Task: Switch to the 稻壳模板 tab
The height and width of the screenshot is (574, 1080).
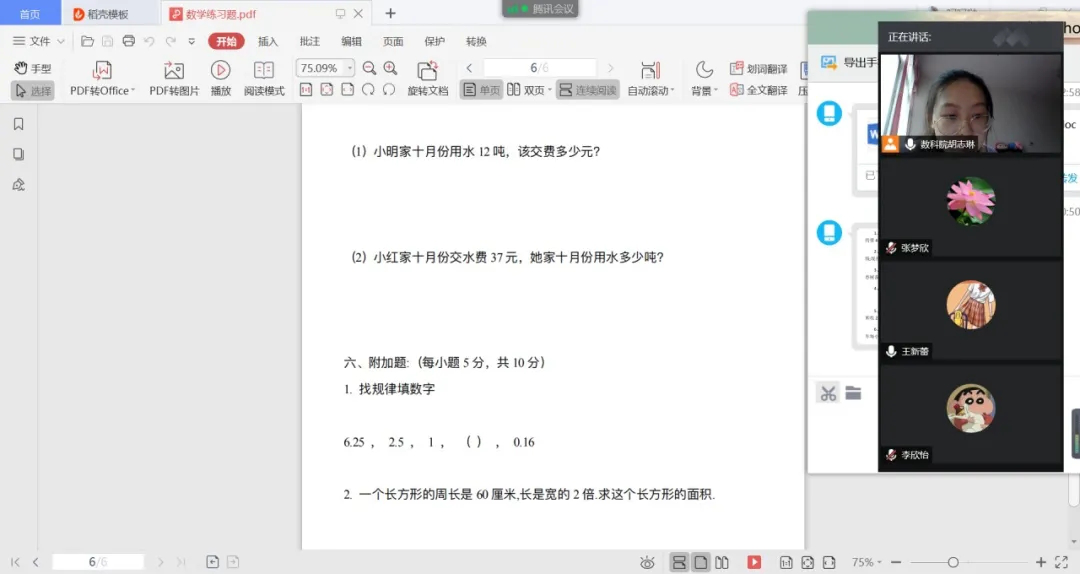Action: tap(107, 14)
